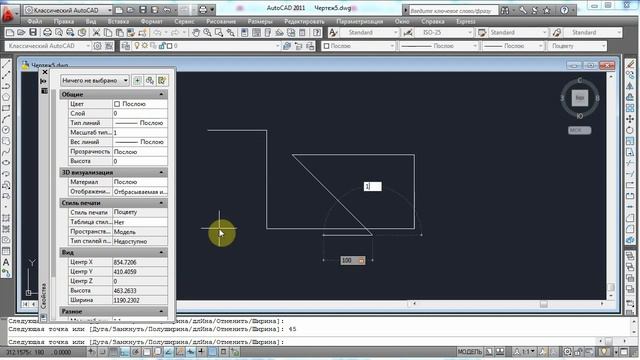Collapse the Вид section in Properties
Screen dimensions: 640x360
(x=161, y=252)
